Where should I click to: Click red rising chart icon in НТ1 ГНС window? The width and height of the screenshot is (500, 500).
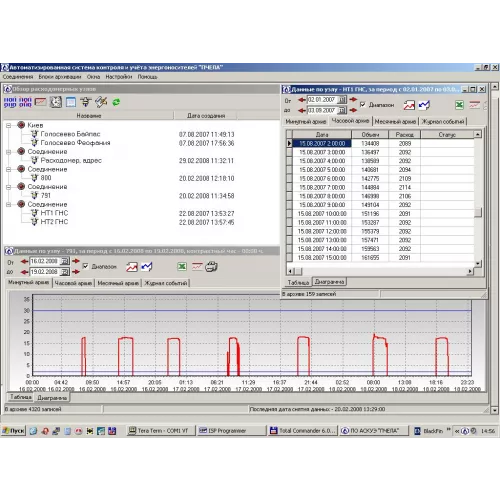coord(409,105)
